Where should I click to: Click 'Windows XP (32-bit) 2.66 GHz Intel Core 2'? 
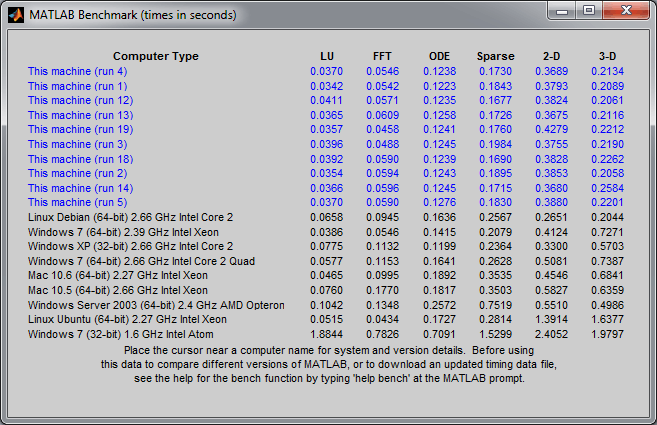(x=130, y=246)
